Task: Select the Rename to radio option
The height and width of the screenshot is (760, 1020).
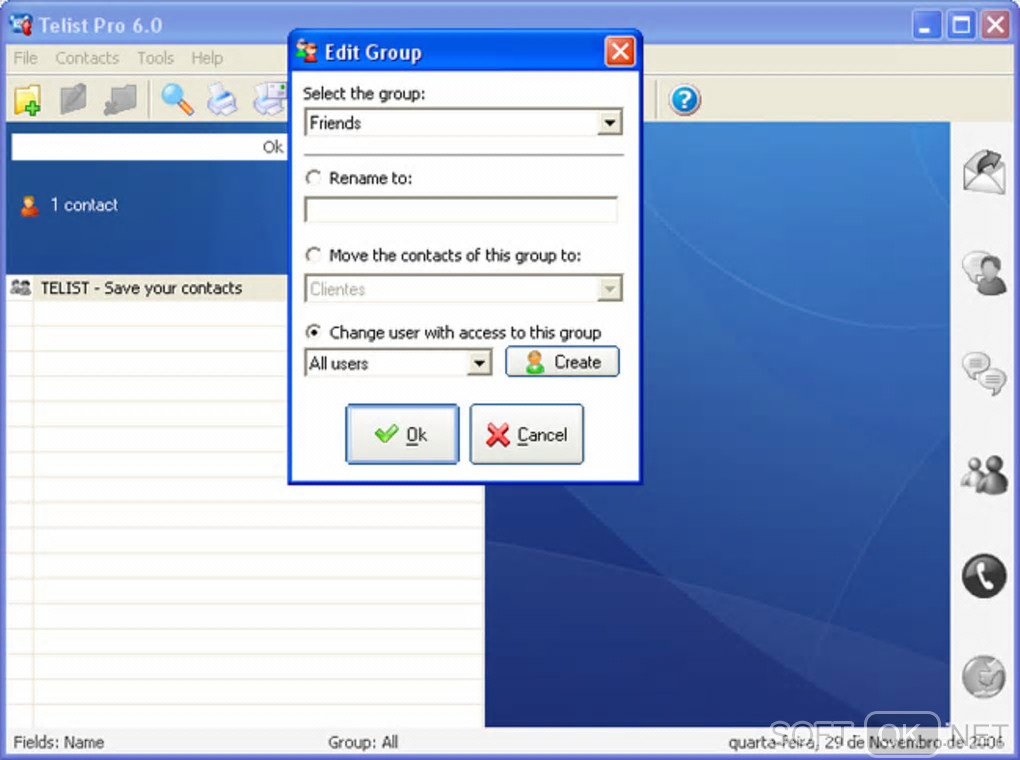Action: [314, 178]
